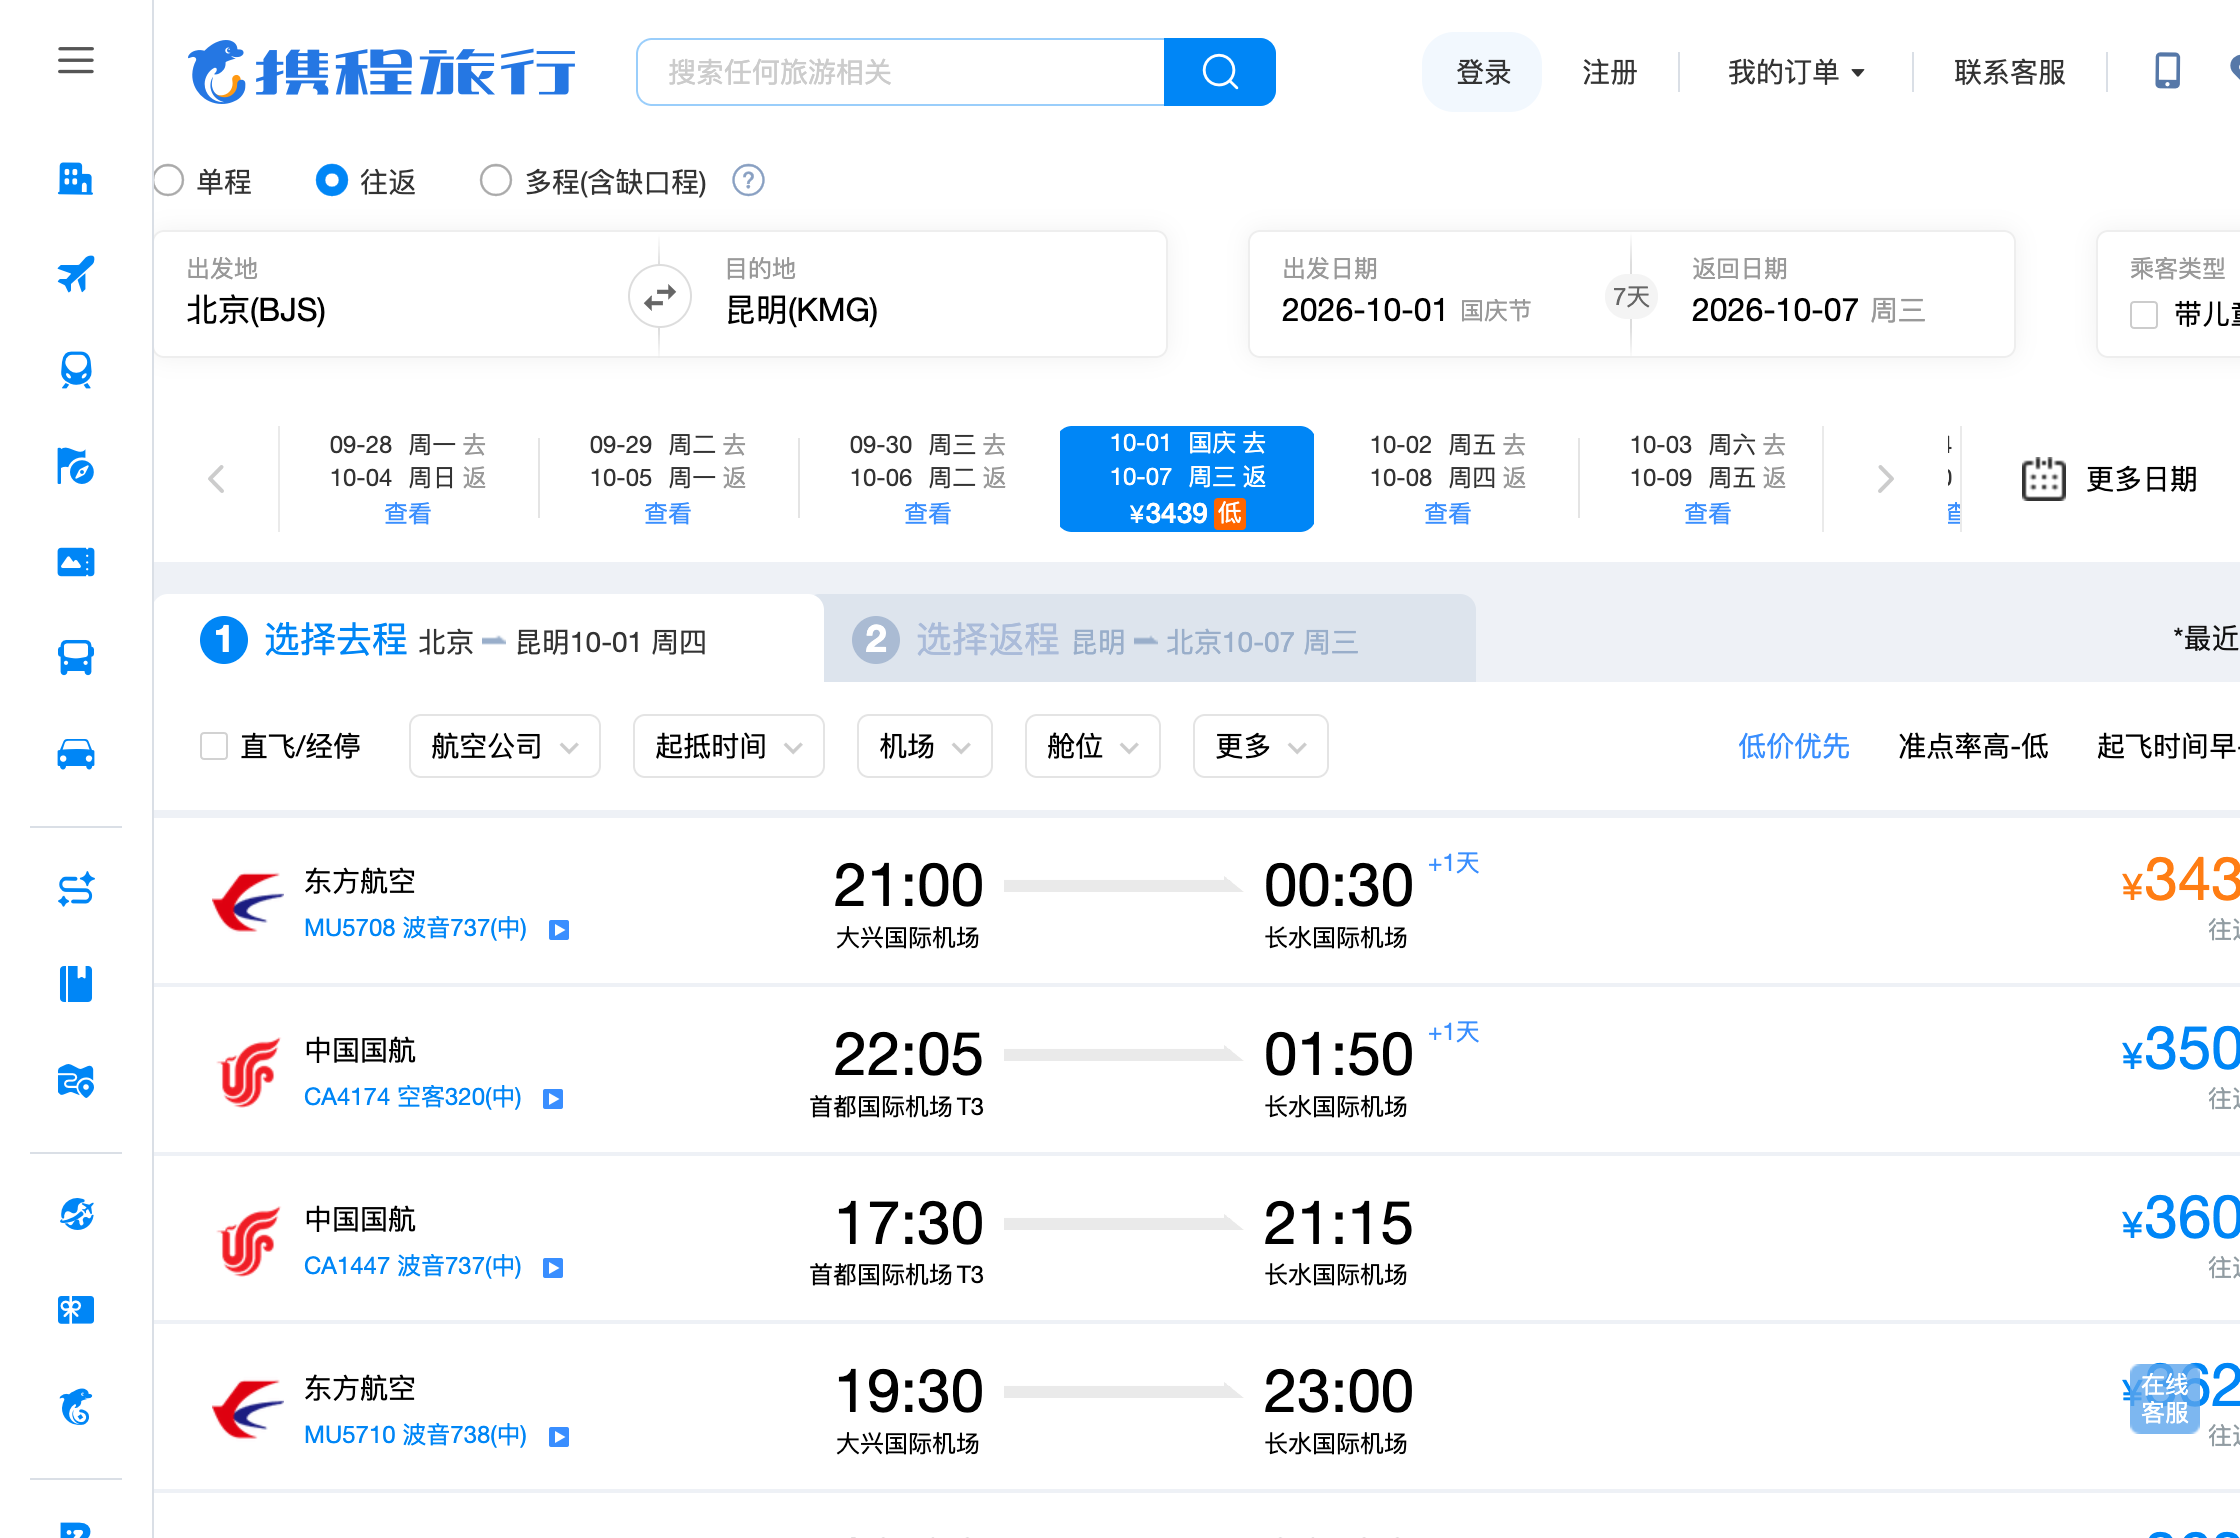2240x1538 pixels.
Task: Open the 我的订单 dropdown menu
Action: [x=1796, y=72]
